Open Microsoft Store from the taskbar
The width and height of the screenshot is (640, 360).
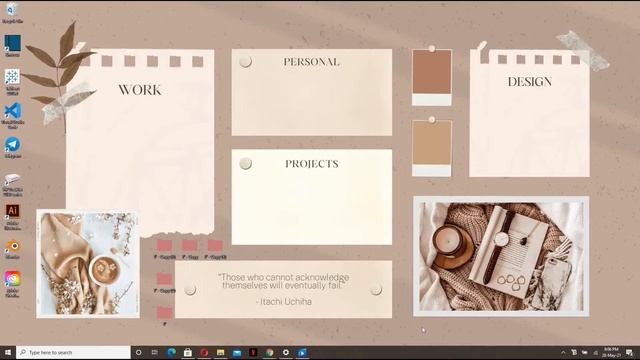point(188,352)
